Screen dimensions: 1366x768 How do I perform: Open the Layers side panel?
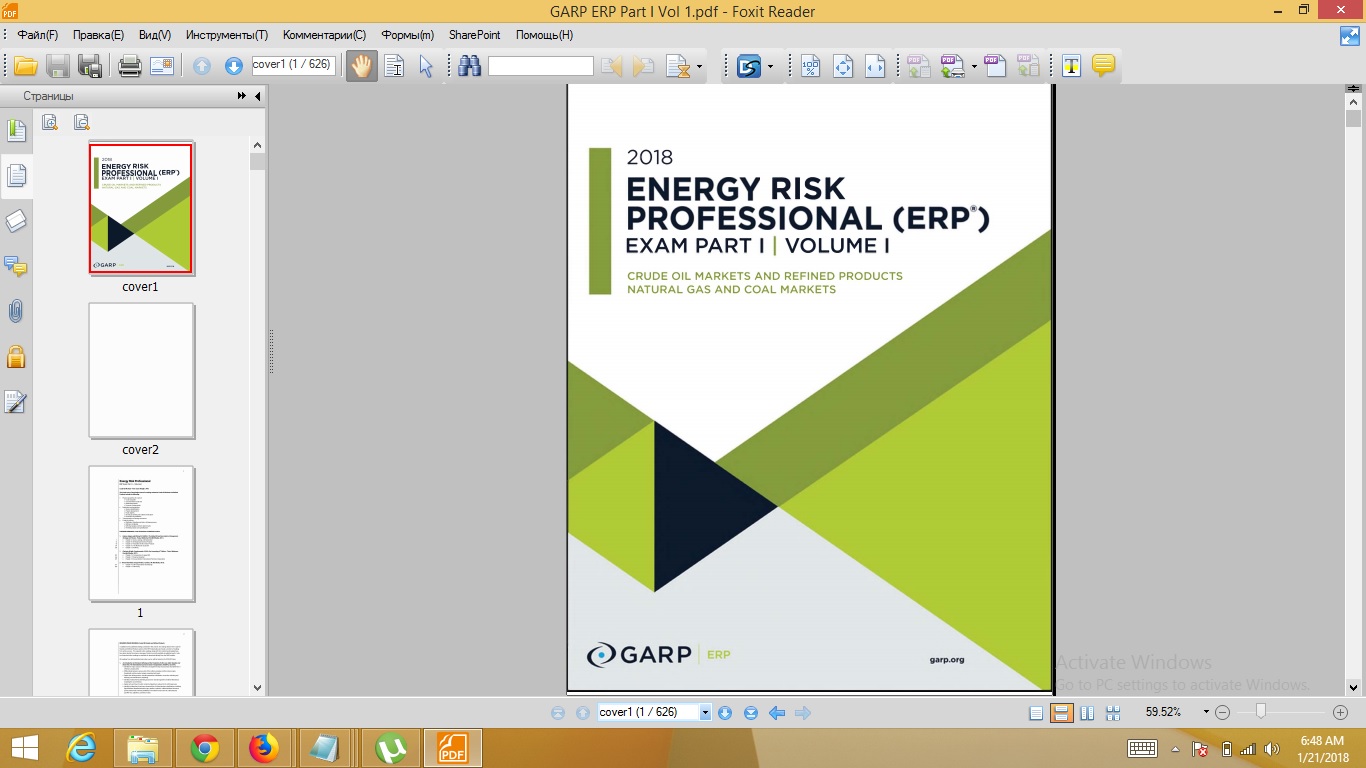[x=16, y=221]
